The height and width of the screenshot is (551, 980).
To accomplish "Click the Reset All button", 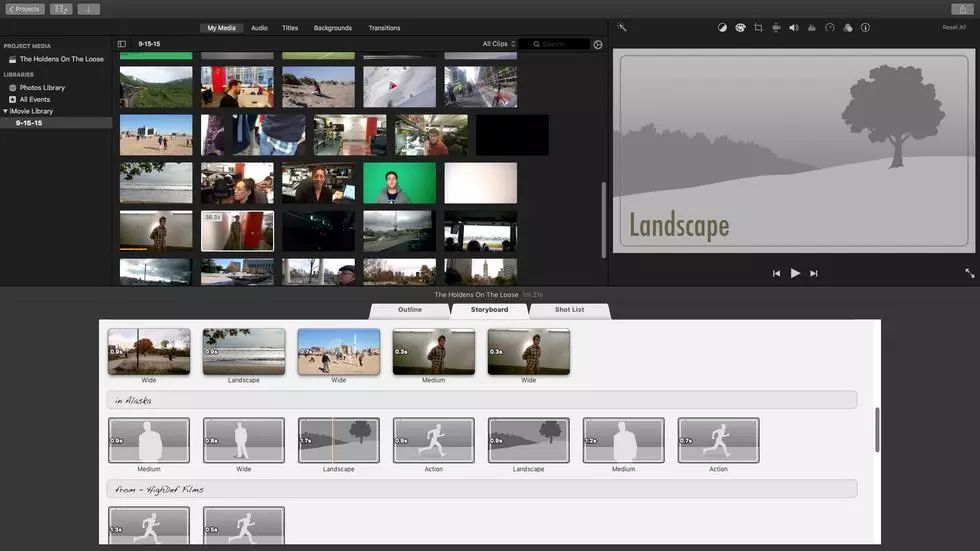I will pyautogui.click(x=954, y=28).
